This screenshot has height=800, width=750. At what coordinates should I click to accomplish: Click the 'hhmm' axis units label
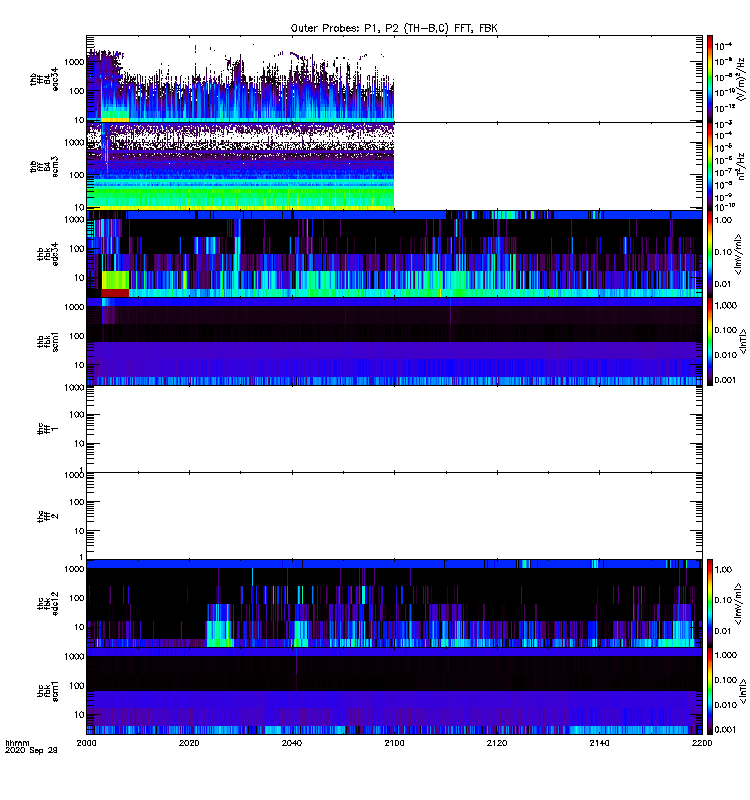tap(17, 743)
